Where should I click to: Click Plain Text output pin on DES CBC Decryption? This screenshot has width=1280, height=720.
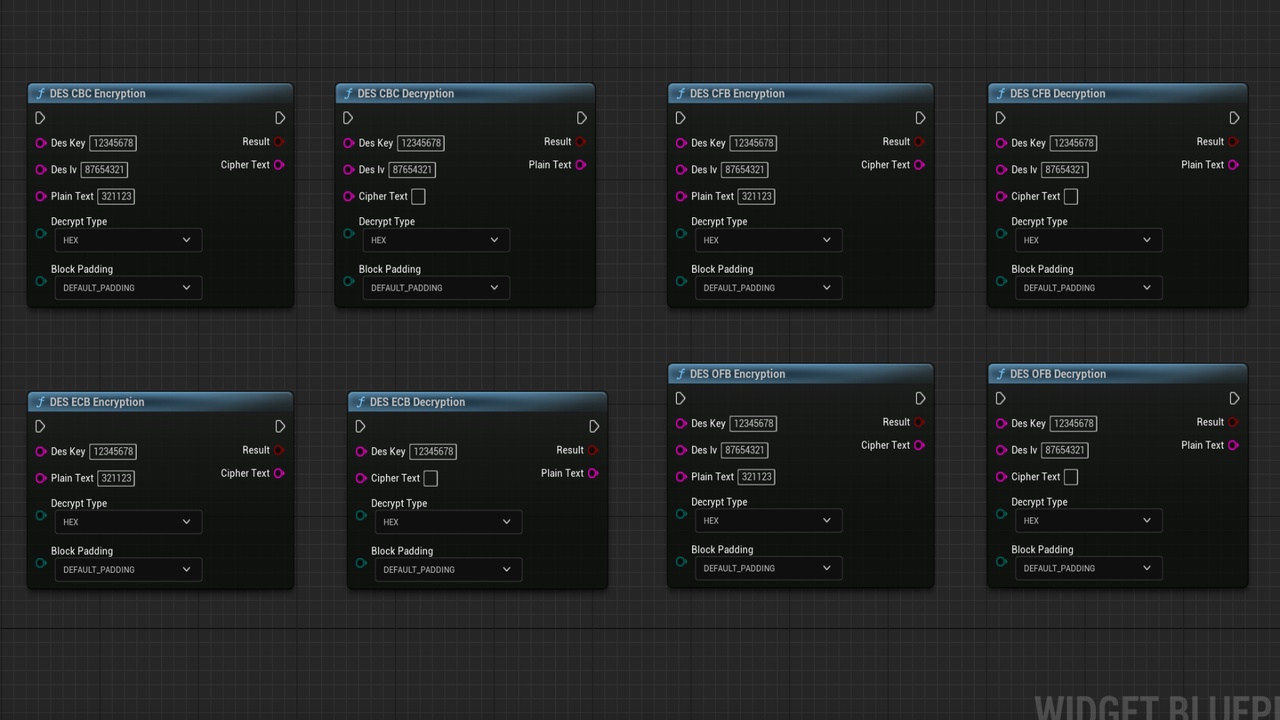(581, 165)
